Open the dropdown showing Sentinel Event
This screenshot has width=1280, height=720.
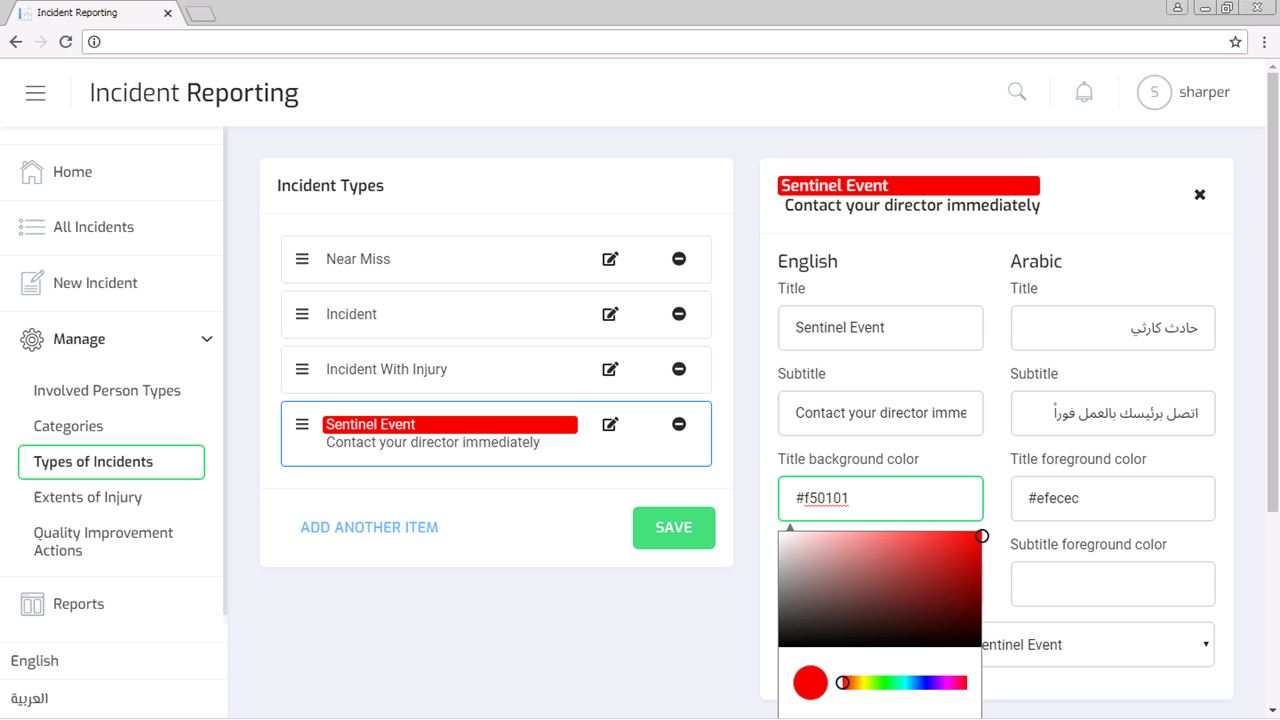[1098, 645]
